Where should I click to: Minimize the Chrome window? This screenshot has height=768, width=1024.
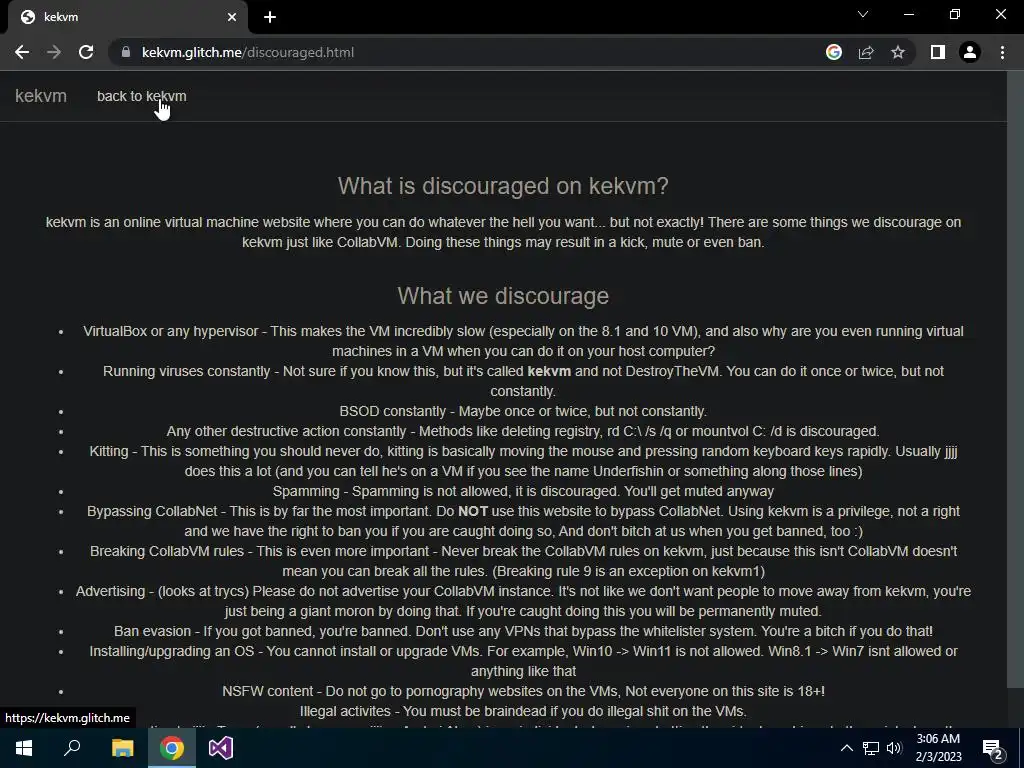click(908, 14)
